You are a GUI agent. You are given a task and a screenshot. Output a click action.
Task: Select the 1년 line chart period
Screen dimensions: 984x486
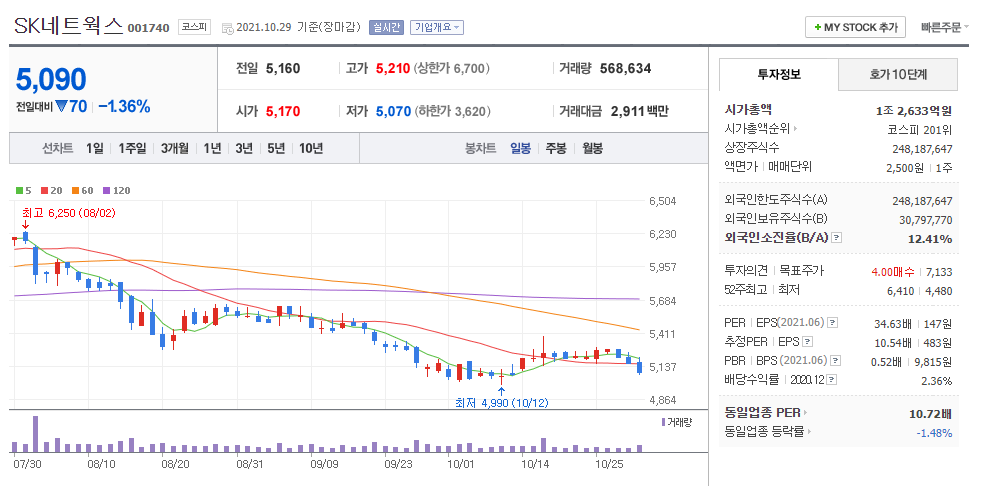coord(212,149)
